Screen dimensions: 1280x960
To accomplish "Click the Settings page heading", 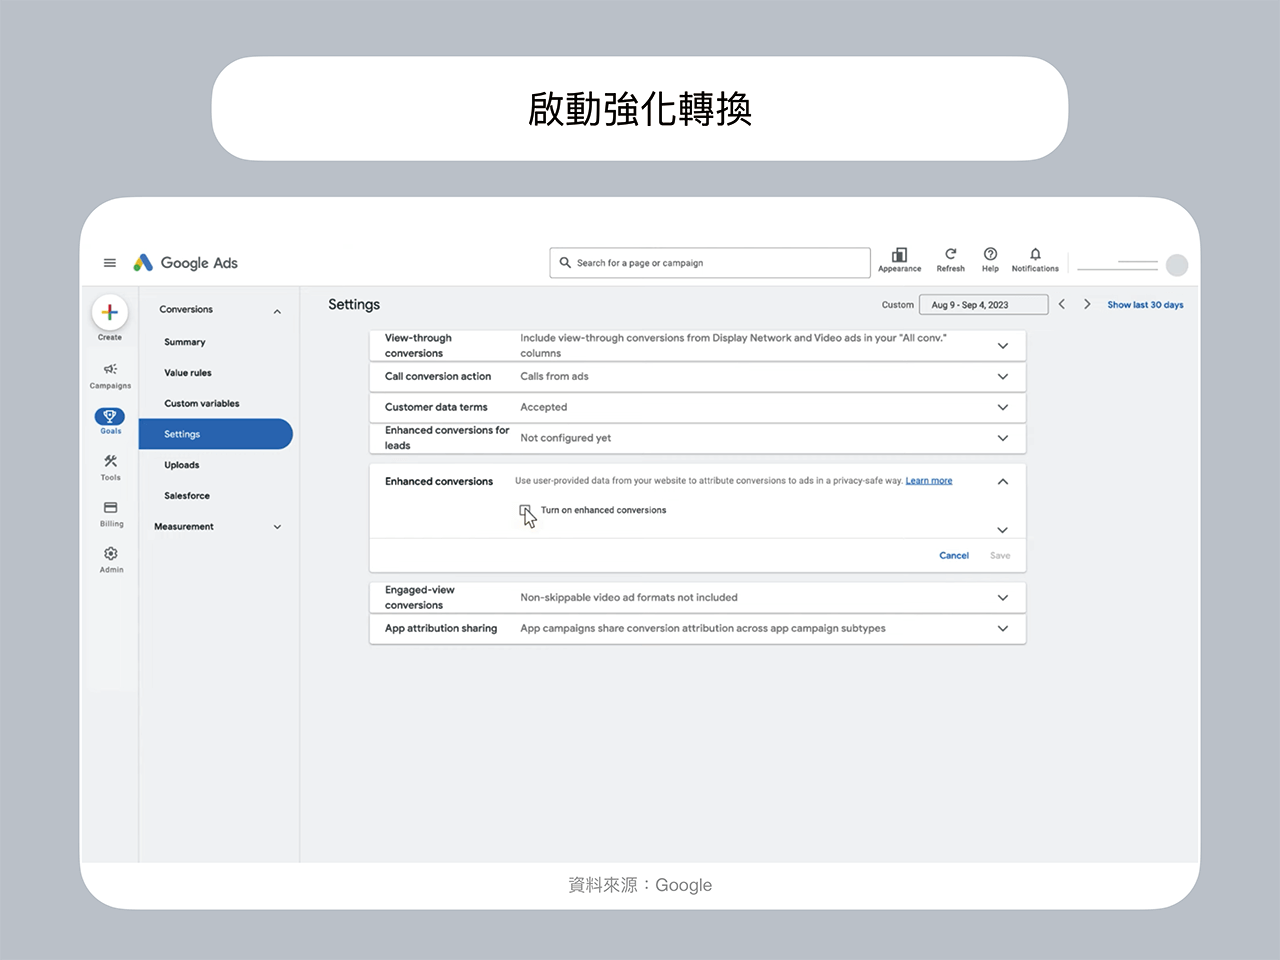I will point(354,305).
